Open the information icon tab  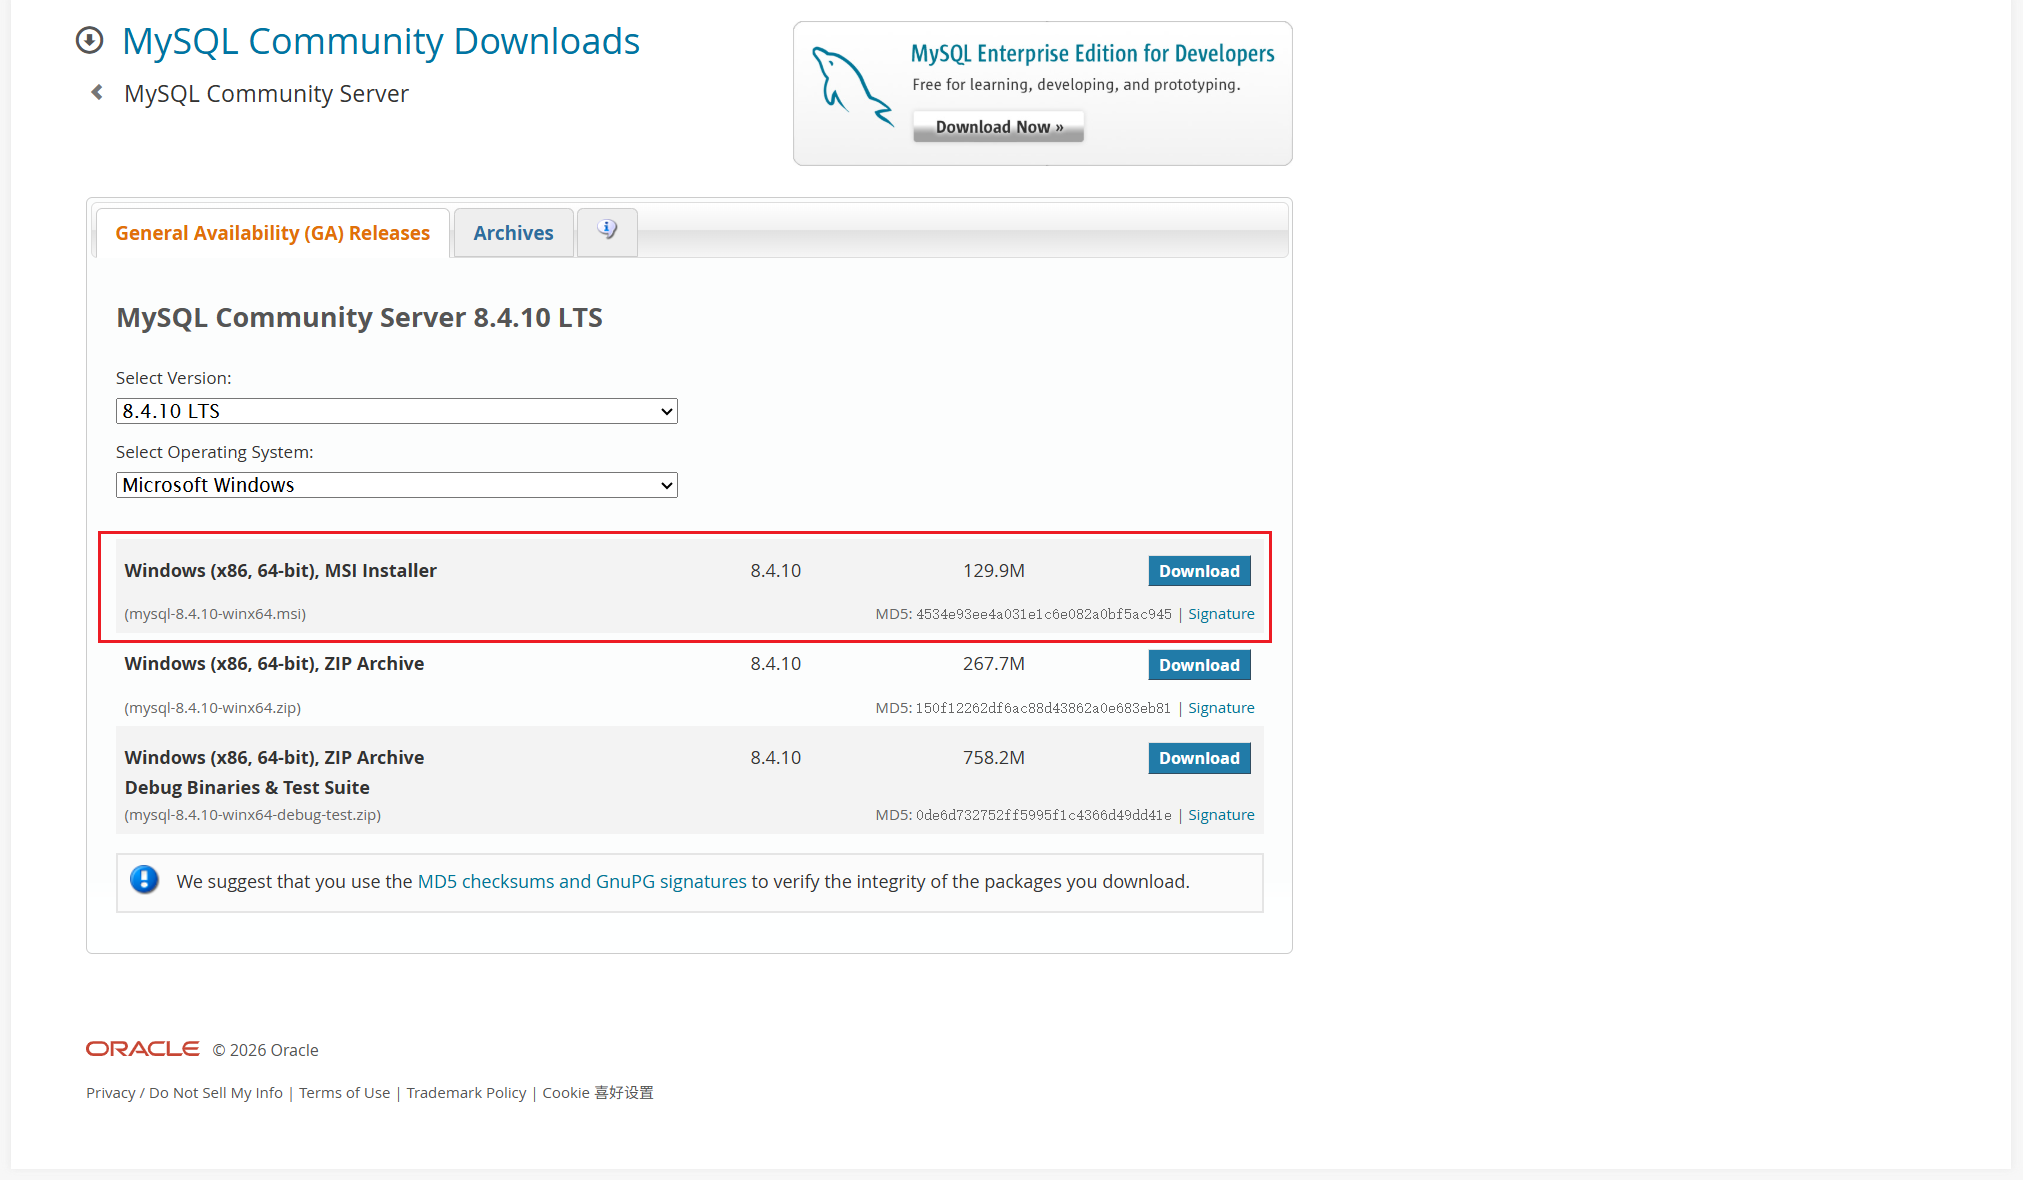(x=607, y=231)
